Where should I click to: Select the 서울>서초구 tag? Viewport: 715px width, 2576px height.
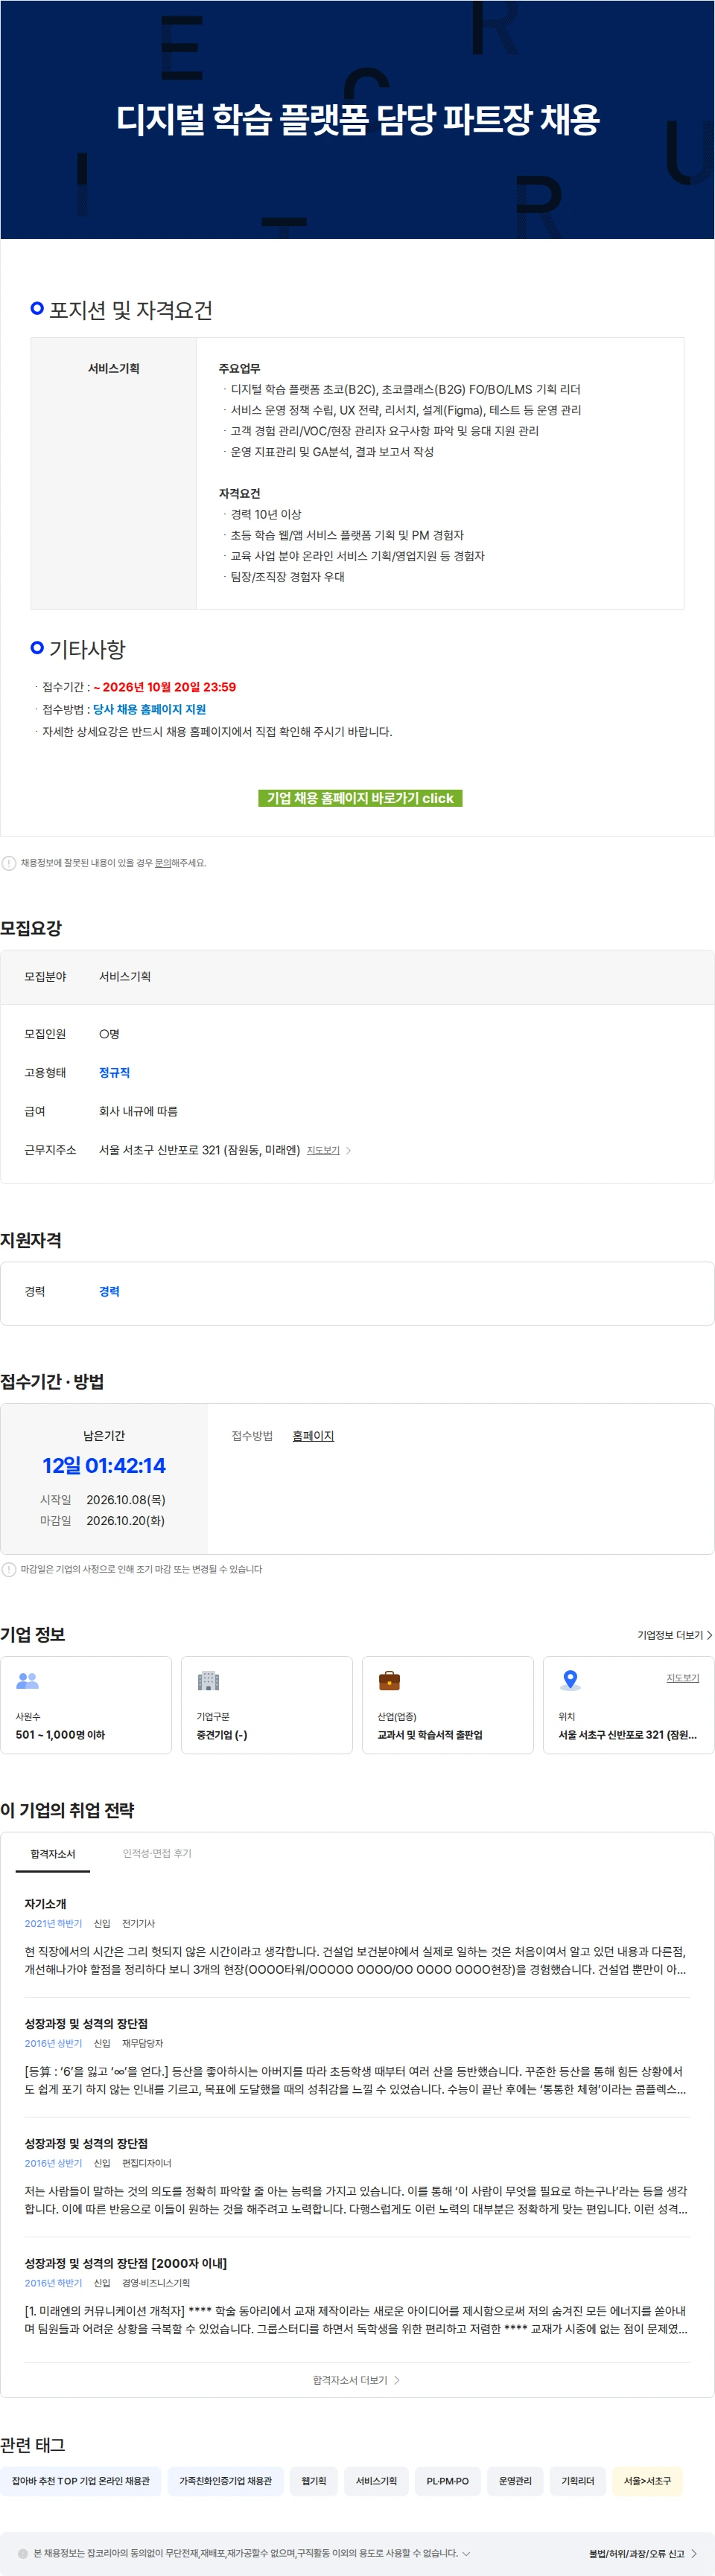pos(647,2481)
